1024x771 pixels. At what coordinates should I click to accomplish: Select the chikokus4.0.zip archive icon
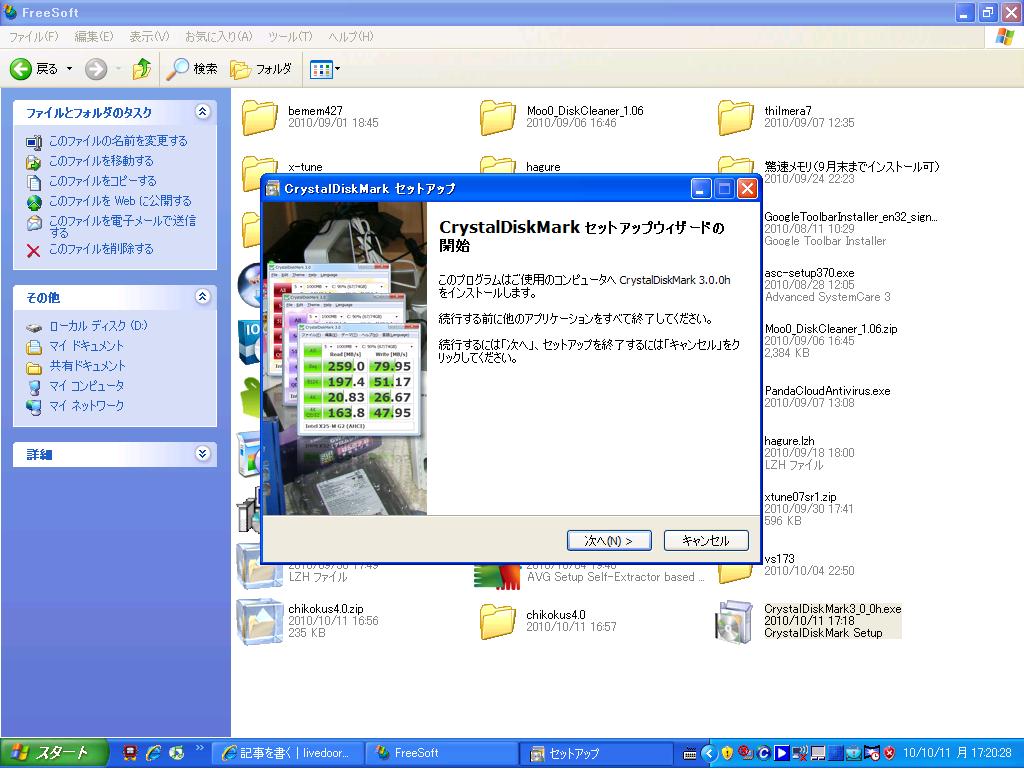[x=260, y=622]
